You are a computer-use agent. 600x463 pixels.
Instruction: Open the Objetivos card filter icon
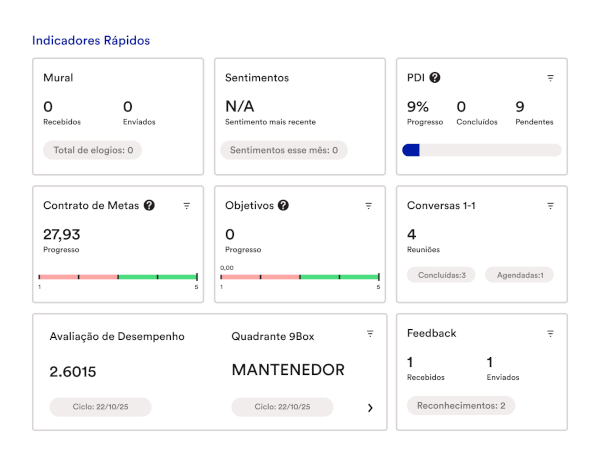pos(368,206)
